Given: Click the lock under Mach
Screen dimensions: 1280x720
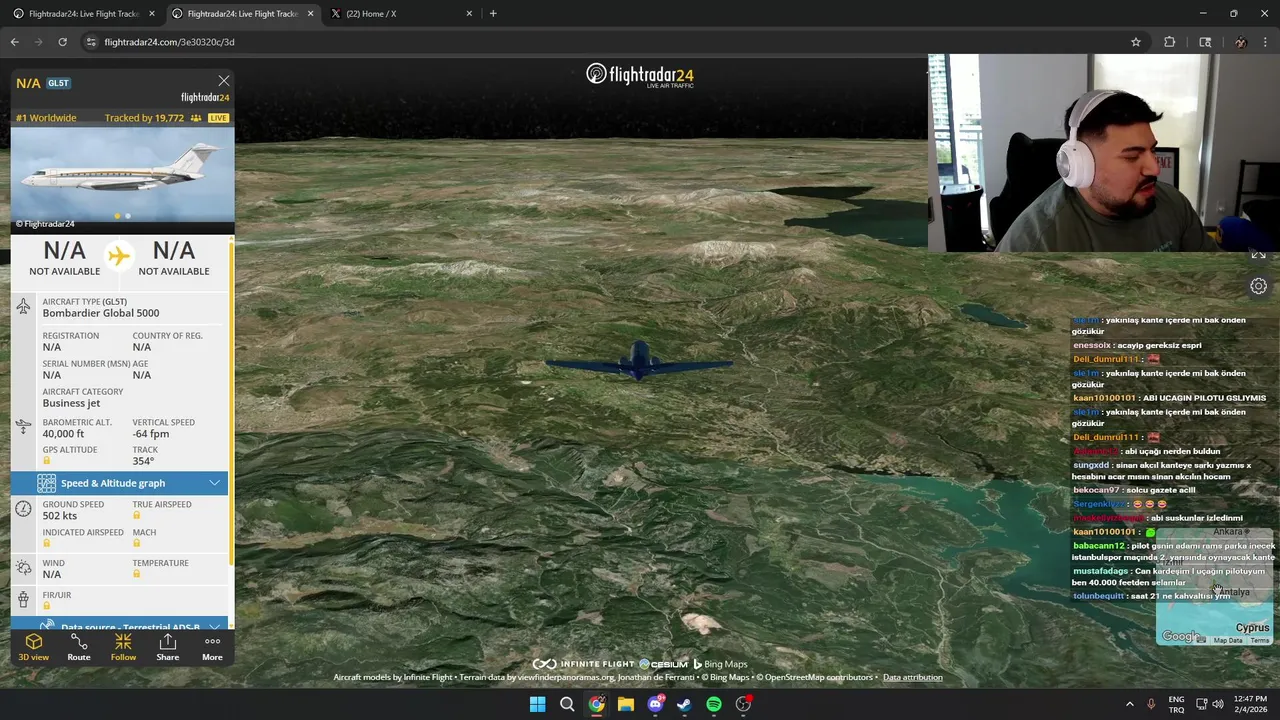Looking at the screenshot, I should pos(137,544).
